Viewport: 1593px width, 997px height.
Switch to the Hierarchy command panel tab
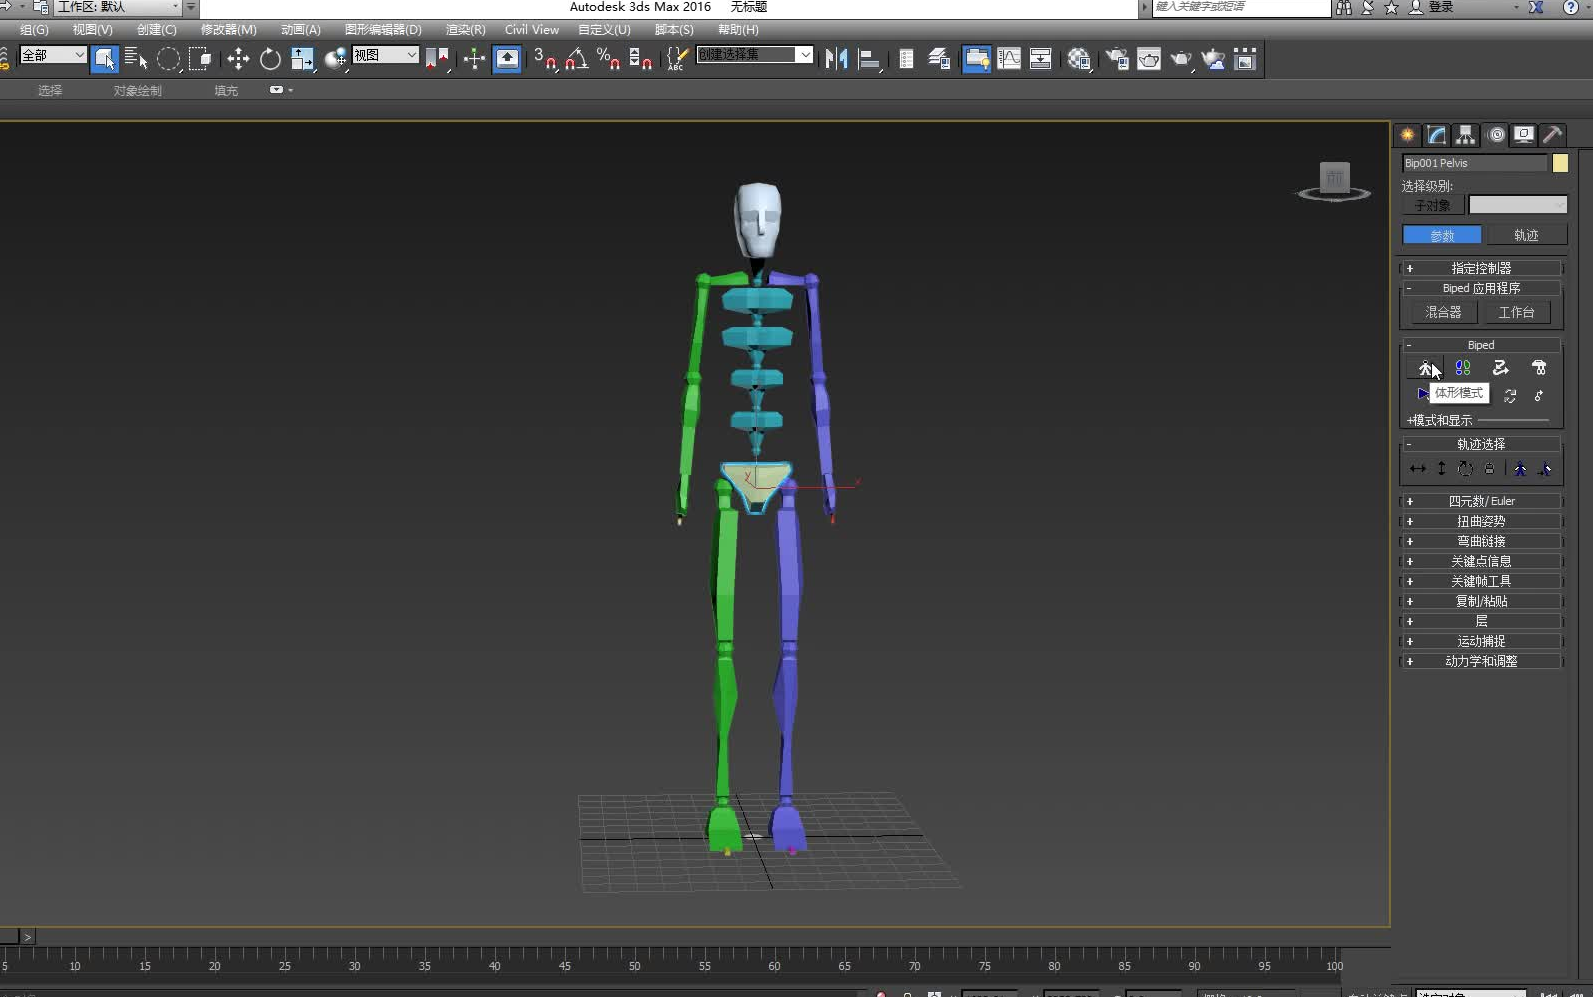[x=1465, y=135]
